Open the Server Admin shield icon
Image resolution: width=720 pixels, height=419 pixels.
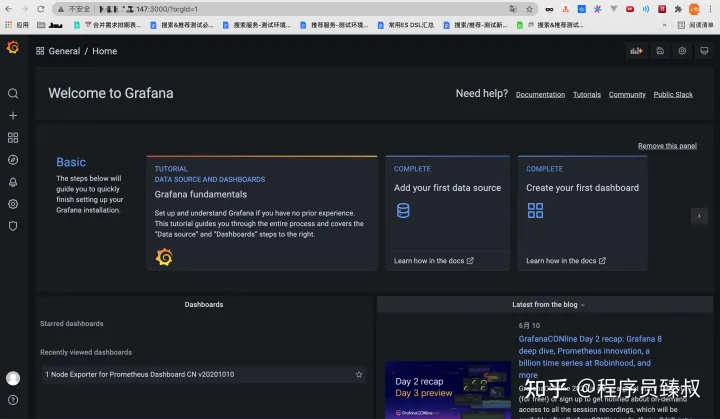13,226
